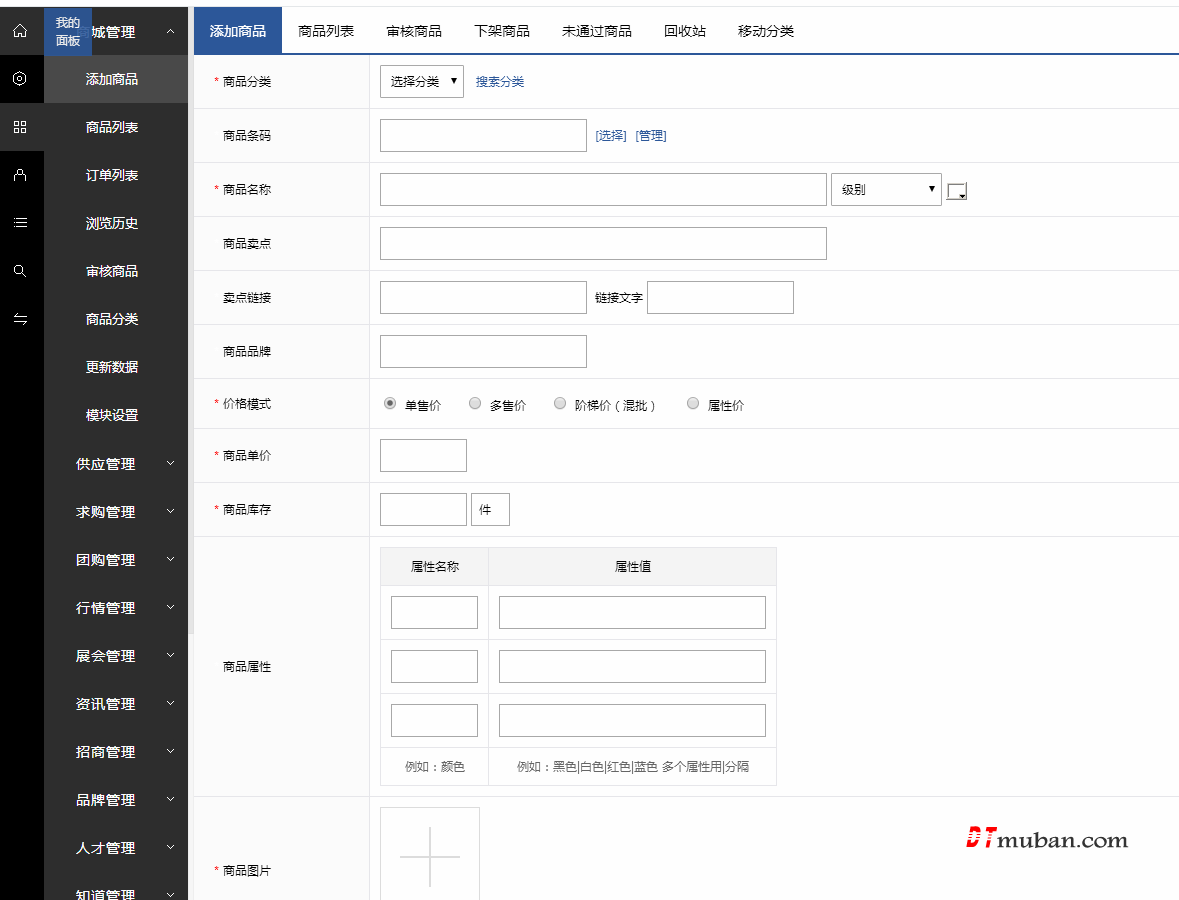Click the 搜索分类 link
Image resolution: width=1179 pixels, height=900 pixels.
(x=500, y=82)
